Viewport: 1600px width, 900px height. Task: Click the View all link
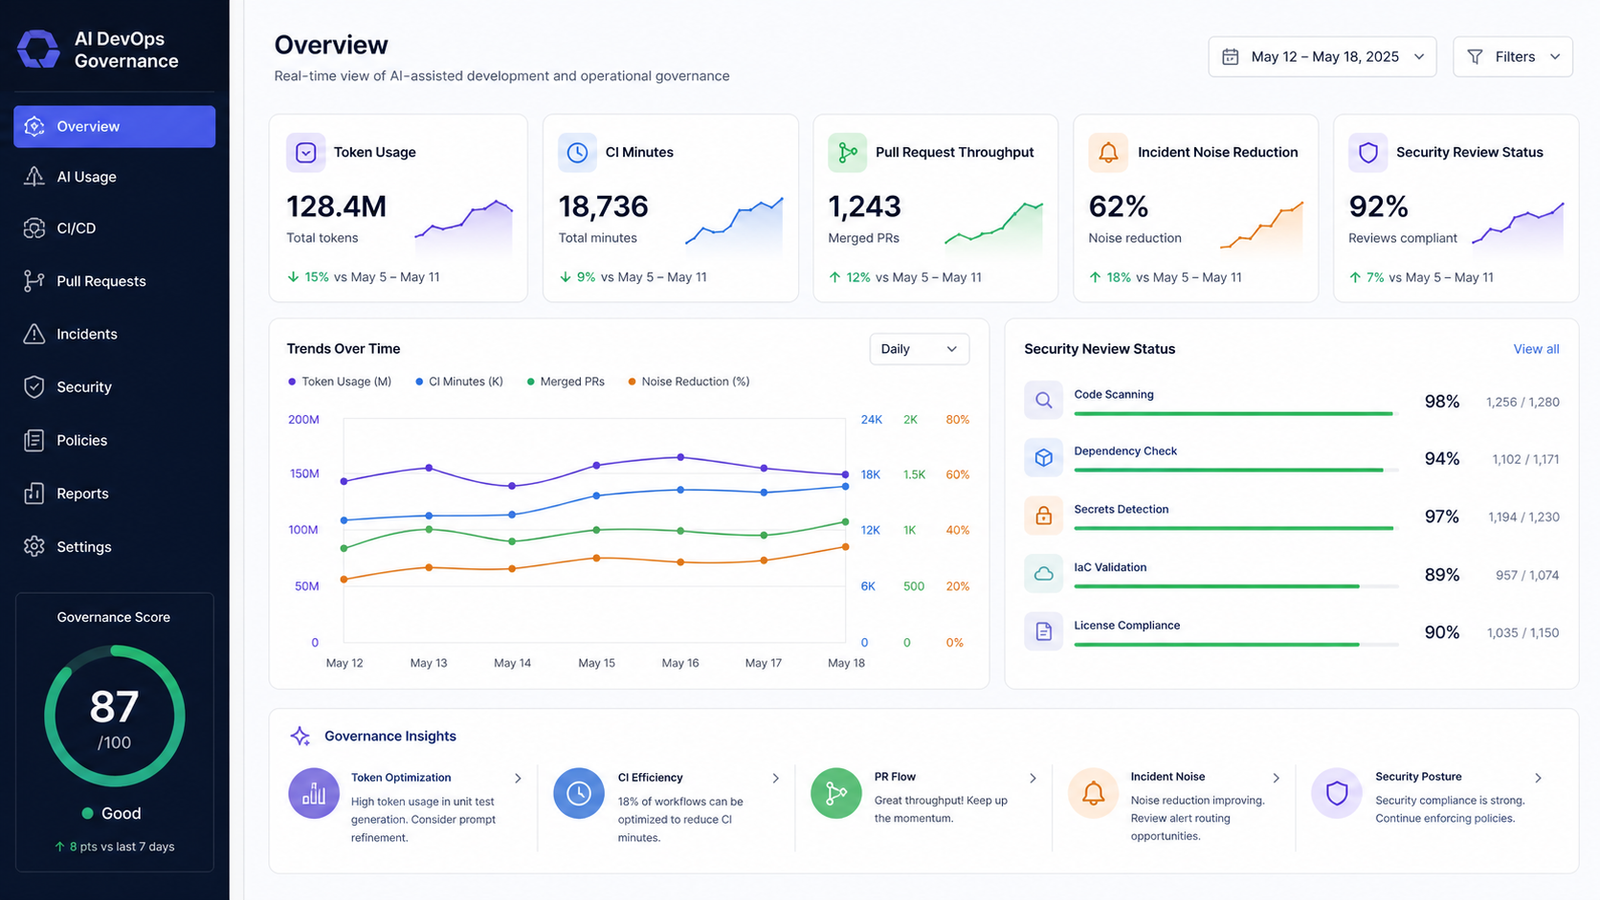[x=1536, y=349]
